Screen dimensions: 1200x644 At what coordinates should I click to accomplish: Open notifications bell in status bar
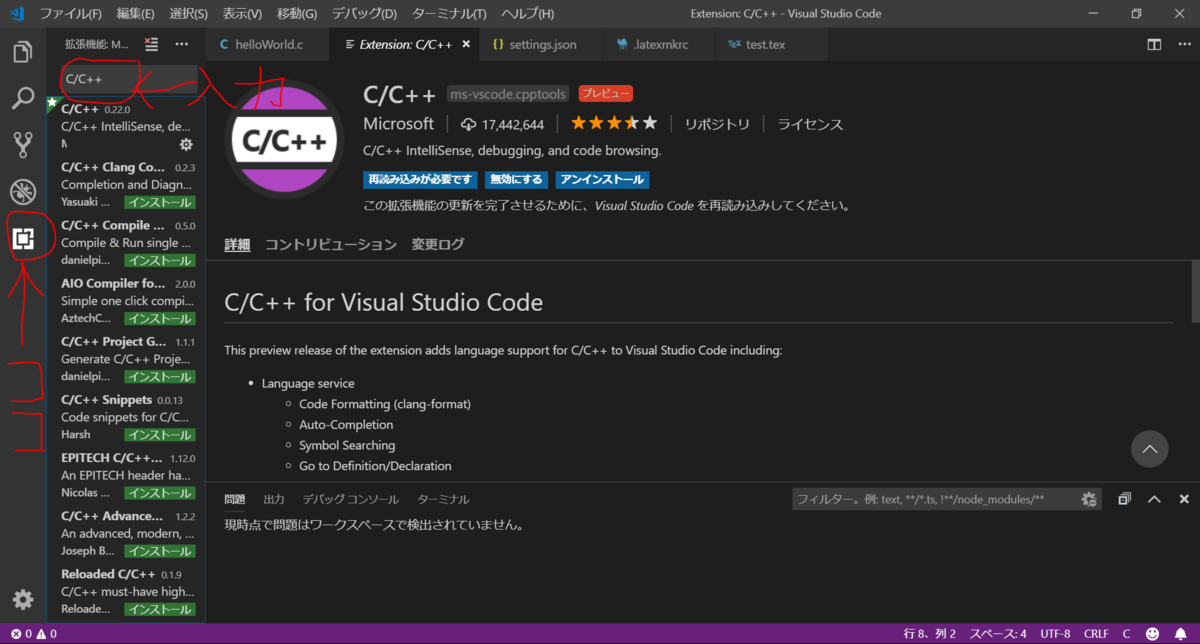(1180, 634)
